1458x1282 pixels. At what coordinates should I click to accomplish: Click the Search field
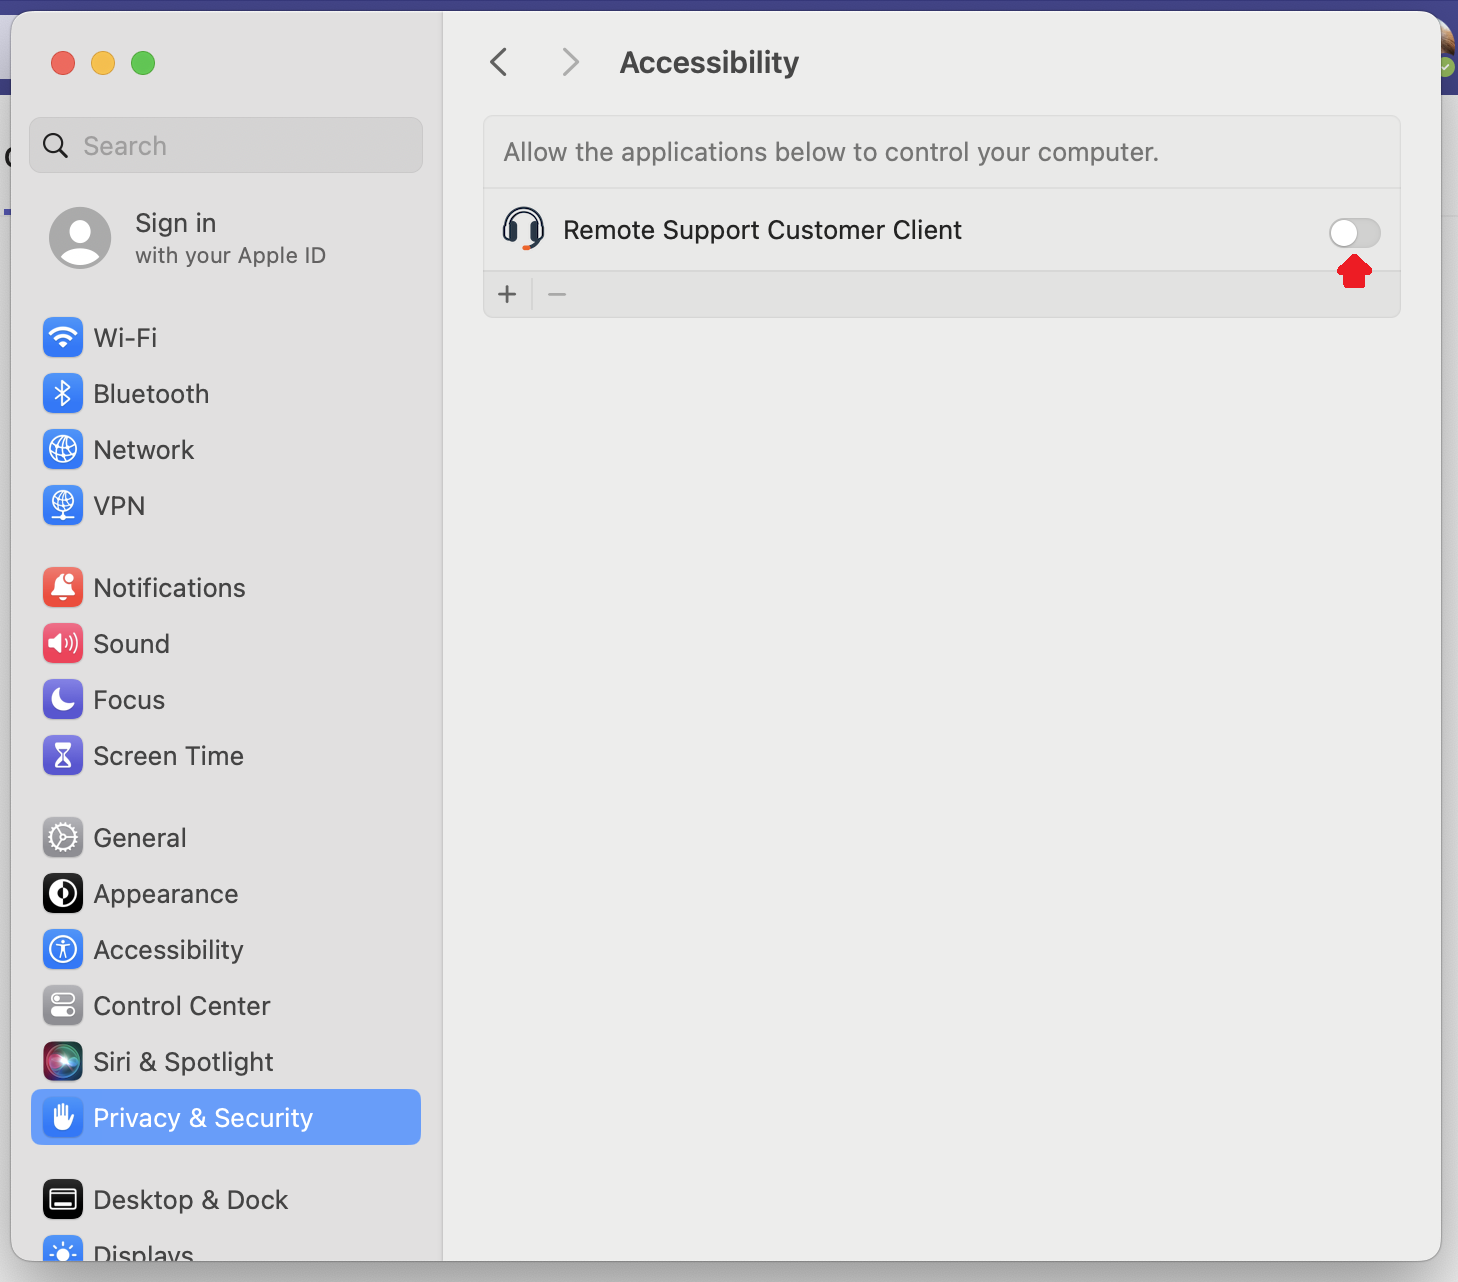(x=226, y=145)
